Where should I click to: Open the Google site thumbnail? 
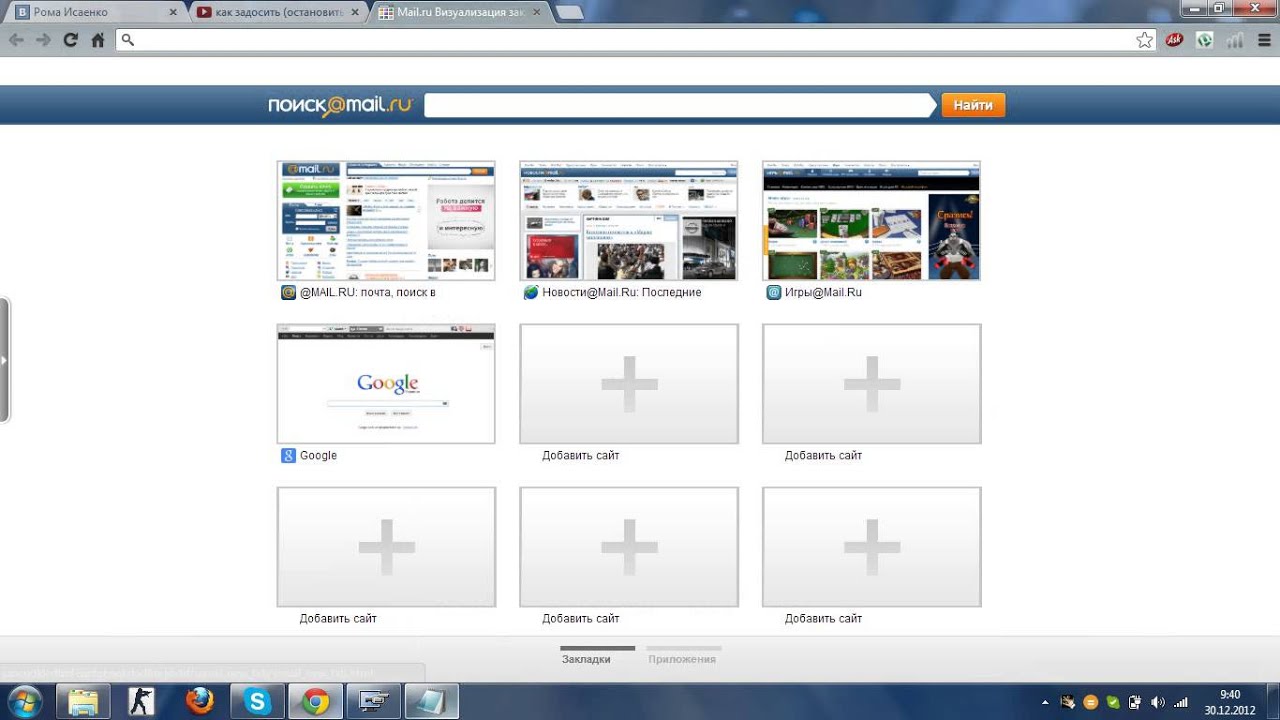pos(386,384)
